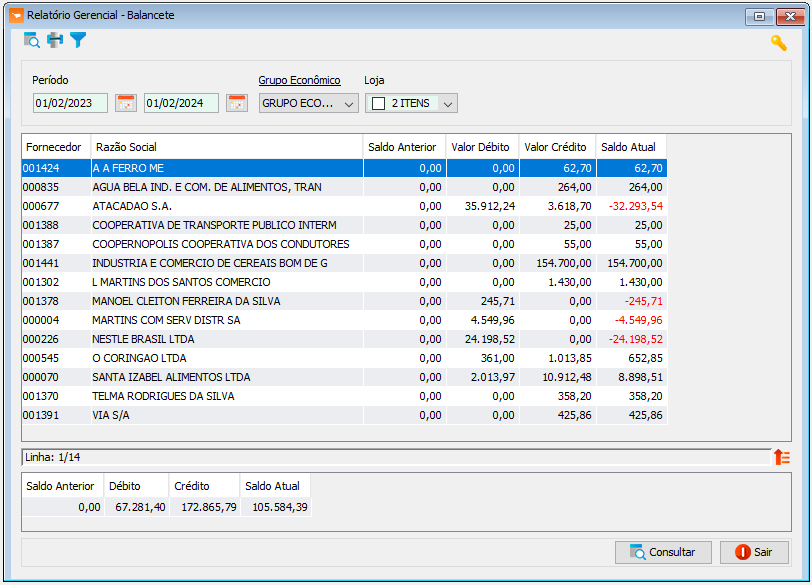Open calendar for start date 01/02/2023

click(x=126, y=103)
